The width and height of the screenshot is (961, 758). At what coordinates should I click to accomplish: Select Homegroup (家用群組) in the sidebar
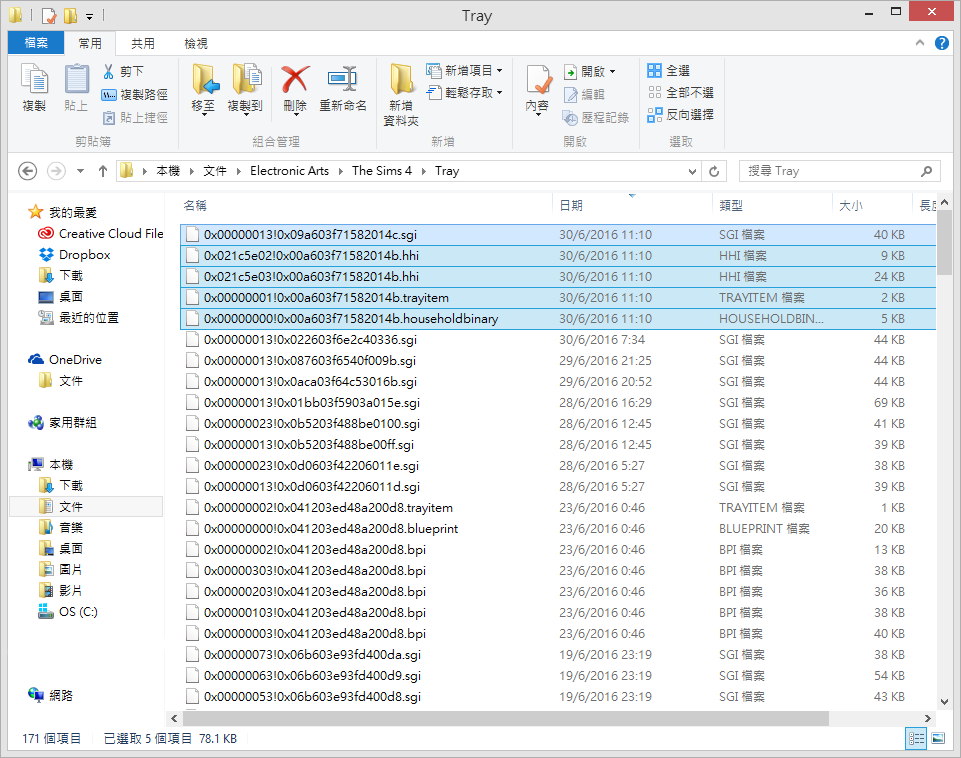[x=63, y=423]
